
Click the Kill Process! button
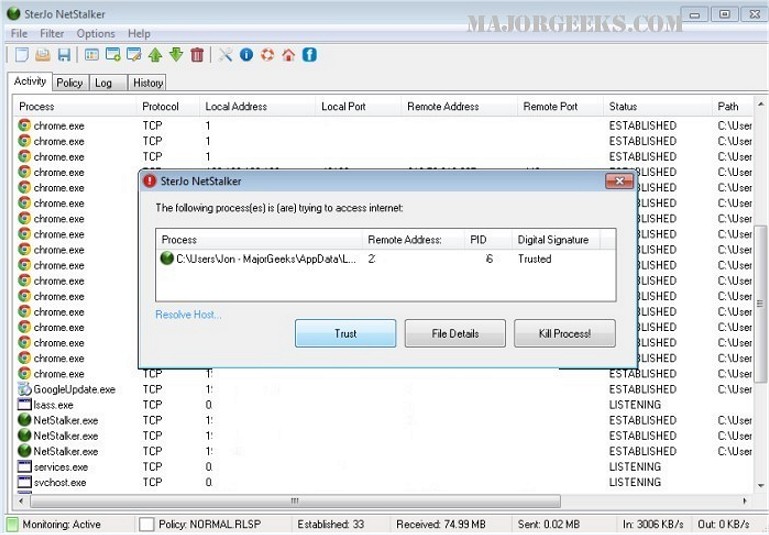point(564,333)
